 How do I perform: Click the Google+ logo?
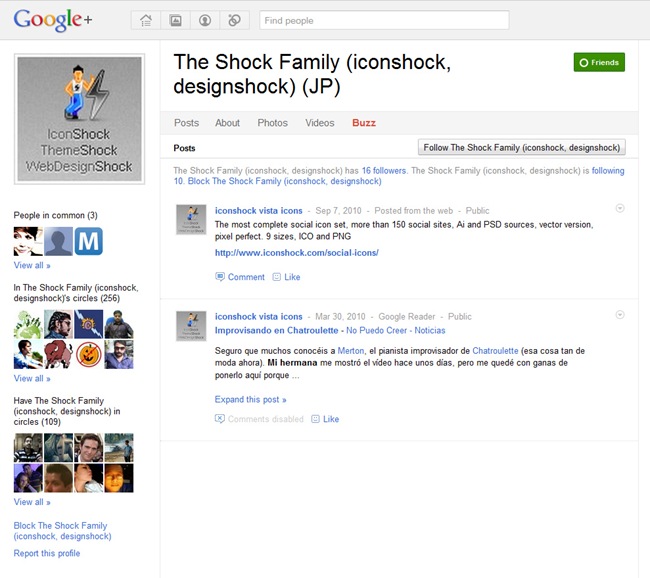pyautogui.click(x=53, y=20)
